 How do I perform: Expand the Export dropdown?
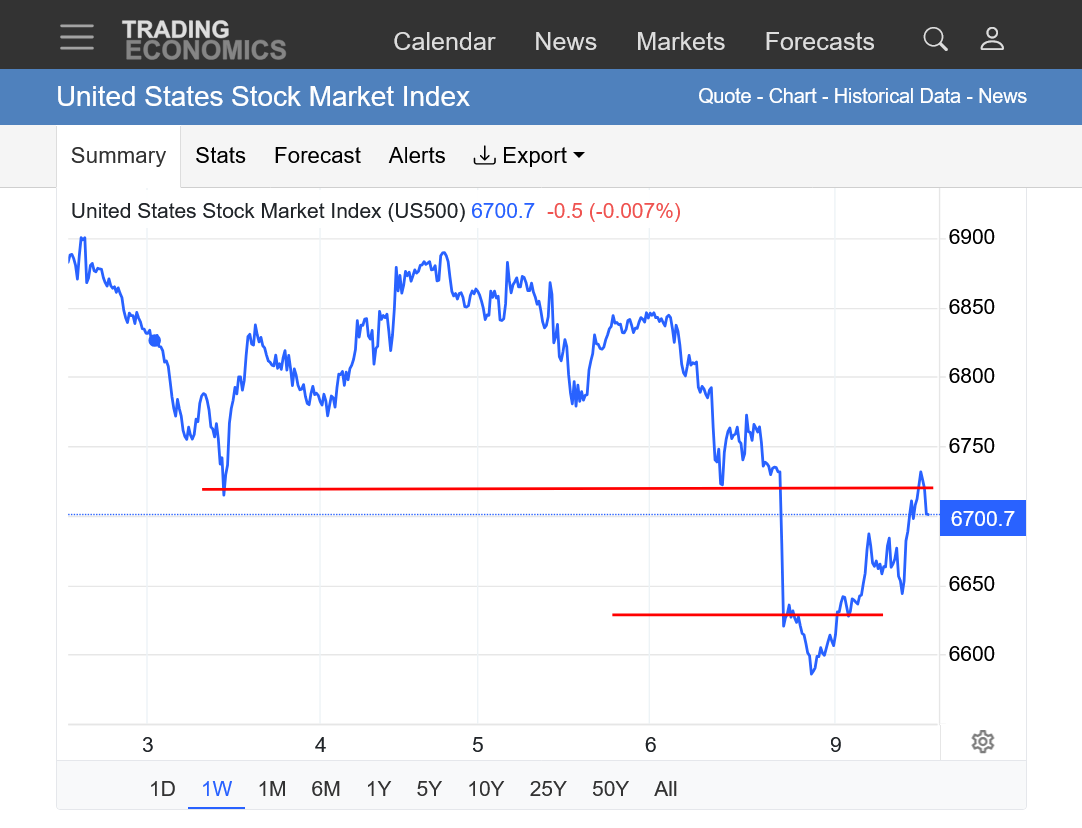(529, 156)
